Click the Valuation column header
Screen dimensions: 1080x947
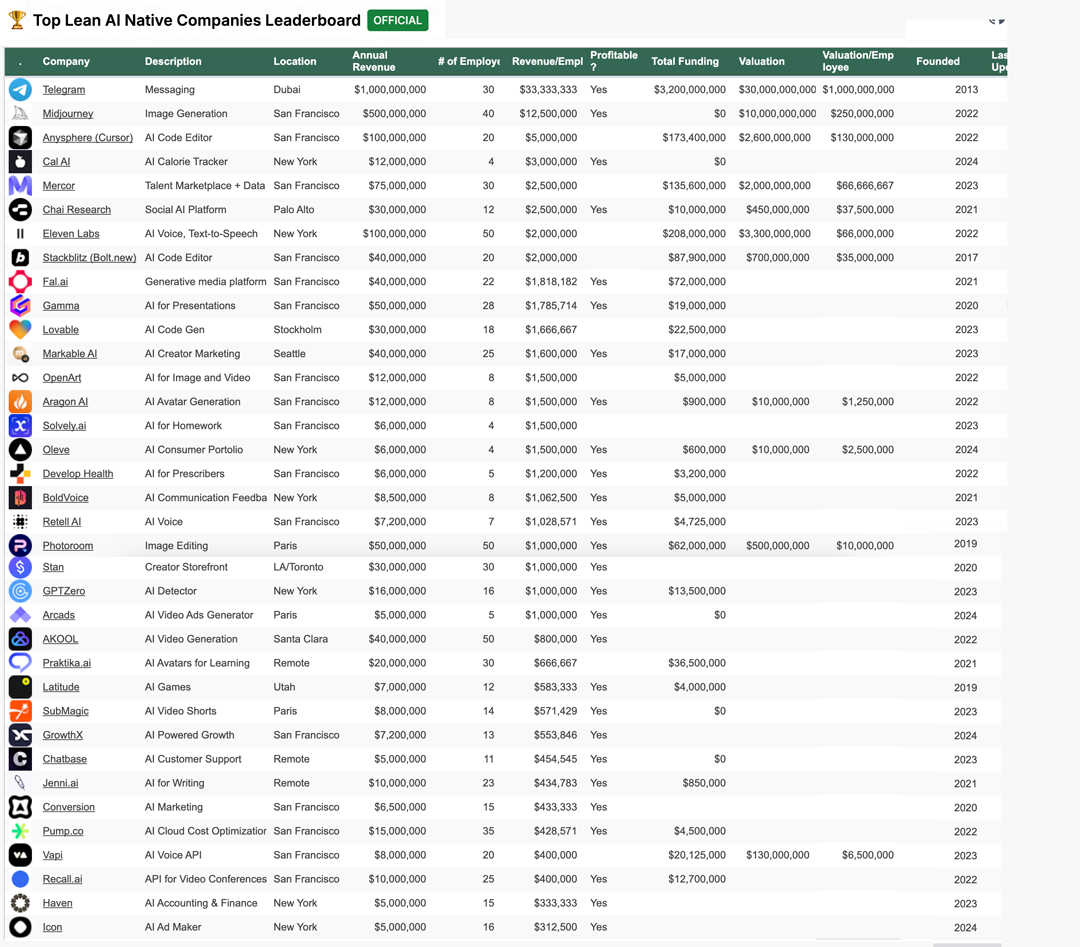coord(762,61)
